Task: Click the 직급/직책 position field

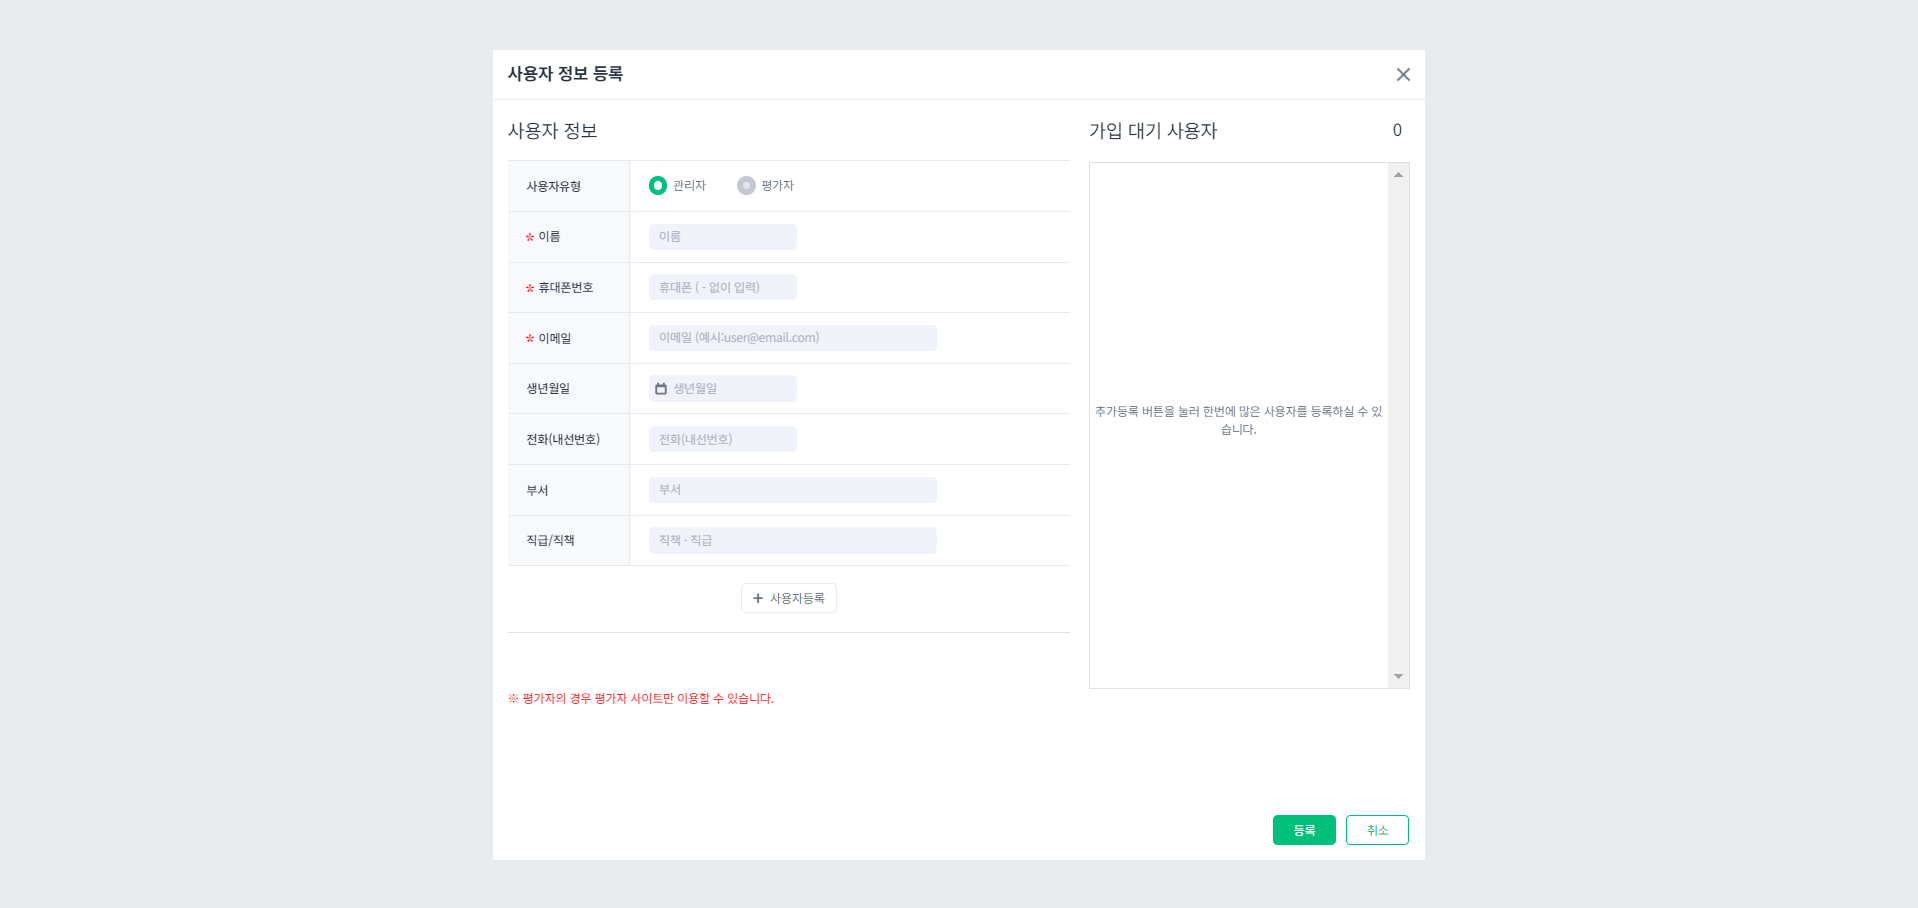Action: pyautogui.click(x=792, y=540)
